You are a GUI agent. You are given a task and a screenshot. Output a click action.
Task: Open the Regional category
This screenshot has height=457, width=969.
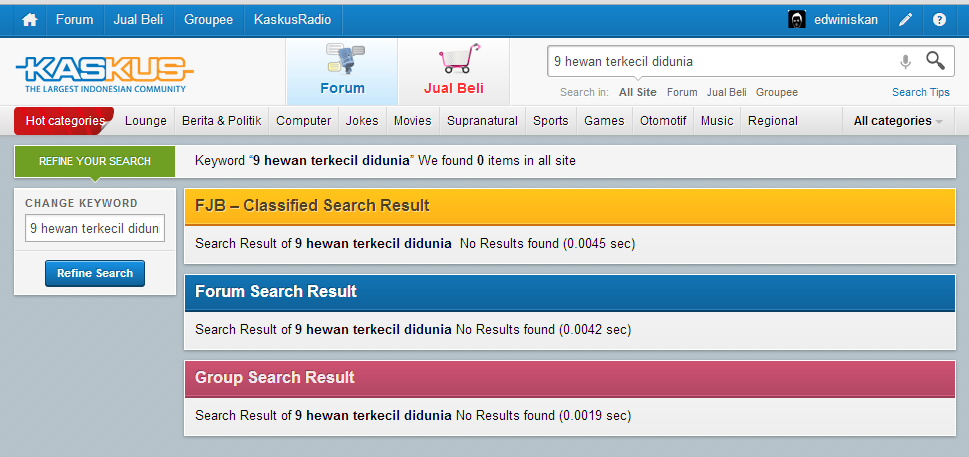point(772,120)
